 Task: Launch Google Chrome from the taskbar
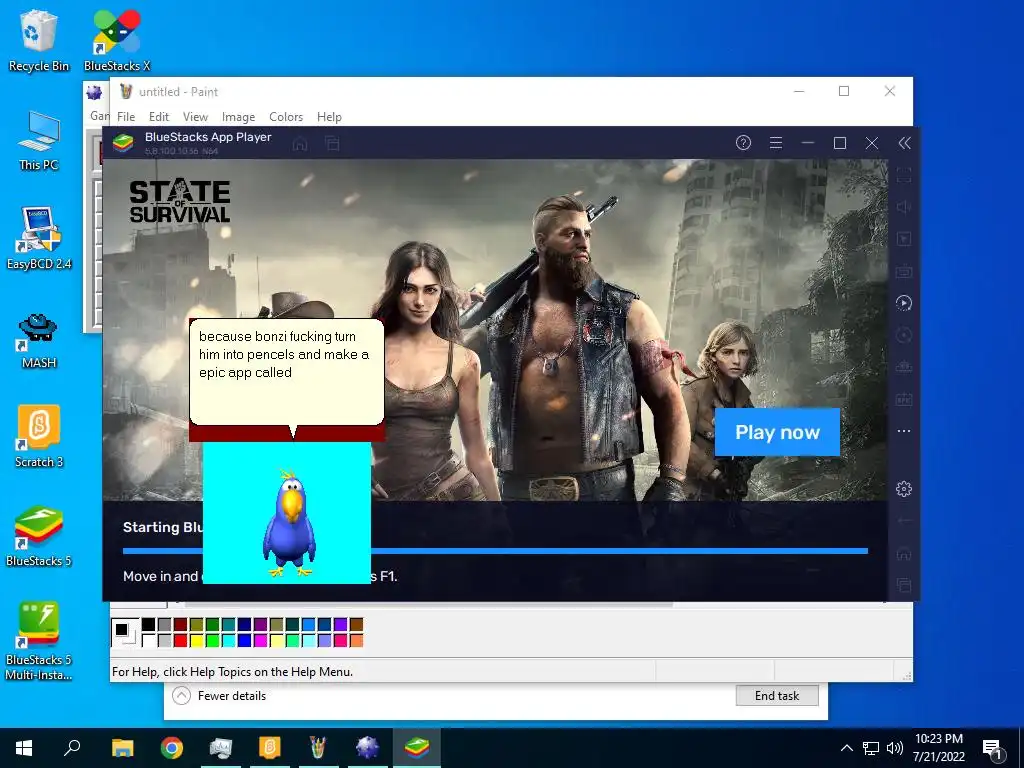click(x=172, y=748)
